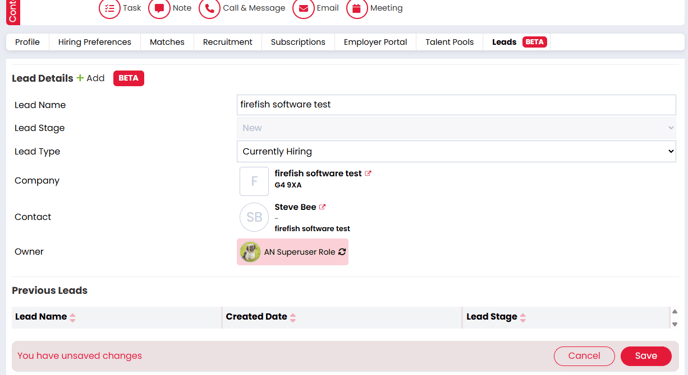Open external link icon beside Steve Bee
The width and height of the screenshot is (688, 375).
(x=322, y=207)
